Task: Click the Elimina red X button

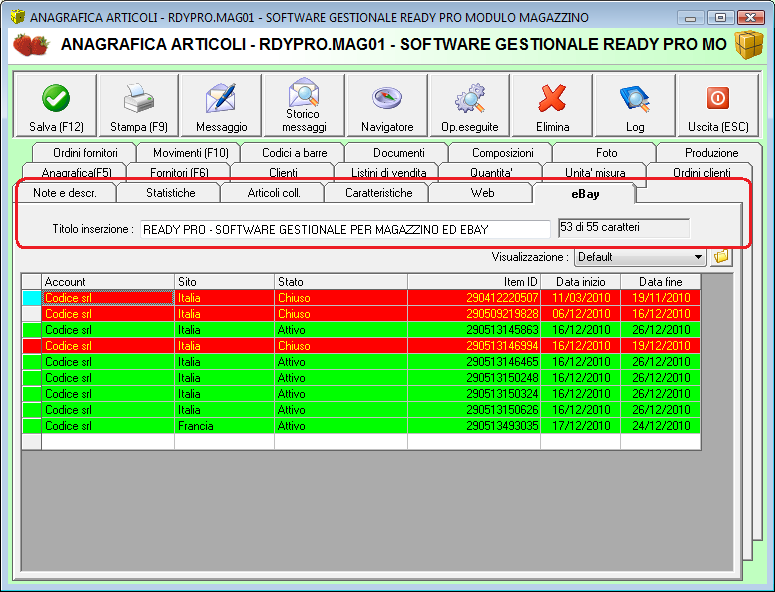Action: point(552,105)
